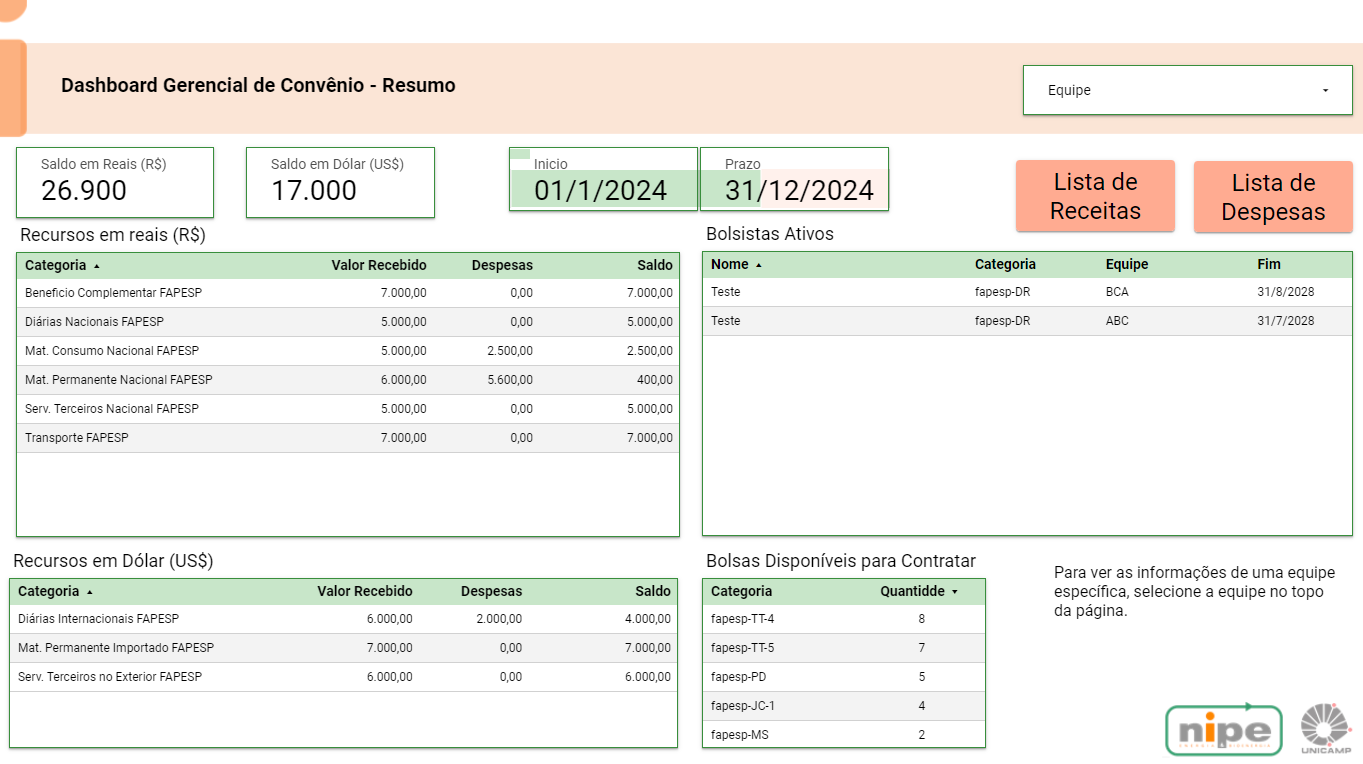Click Valor Recebido header in dólar table
Screen dimensions: 1363x764
coord(365,591)
